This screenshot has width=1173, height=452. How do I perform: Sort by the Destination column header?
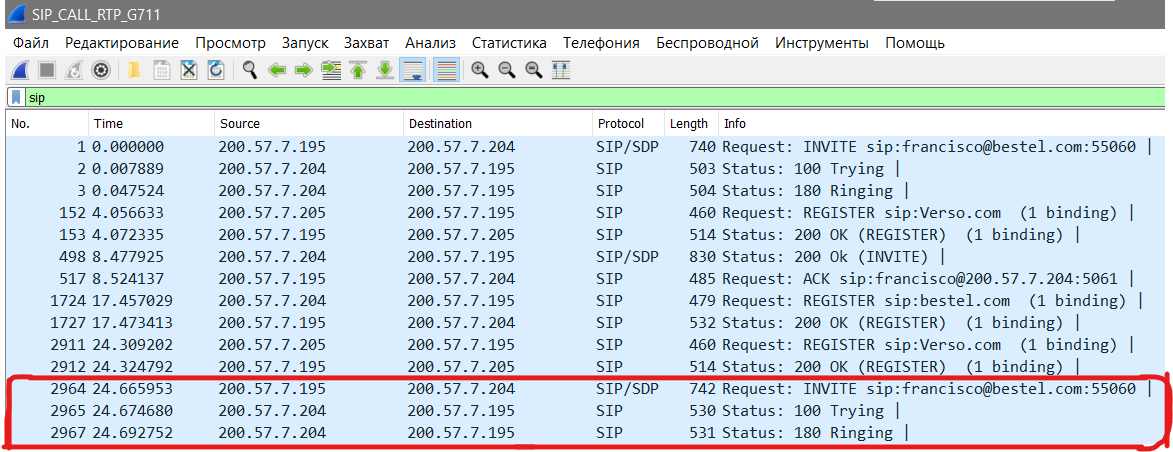point(497,123)
